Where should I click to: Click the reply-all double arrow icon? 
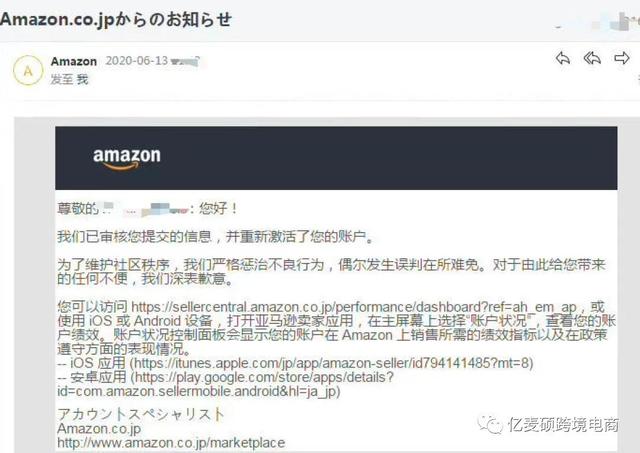(x=592, y=58)
